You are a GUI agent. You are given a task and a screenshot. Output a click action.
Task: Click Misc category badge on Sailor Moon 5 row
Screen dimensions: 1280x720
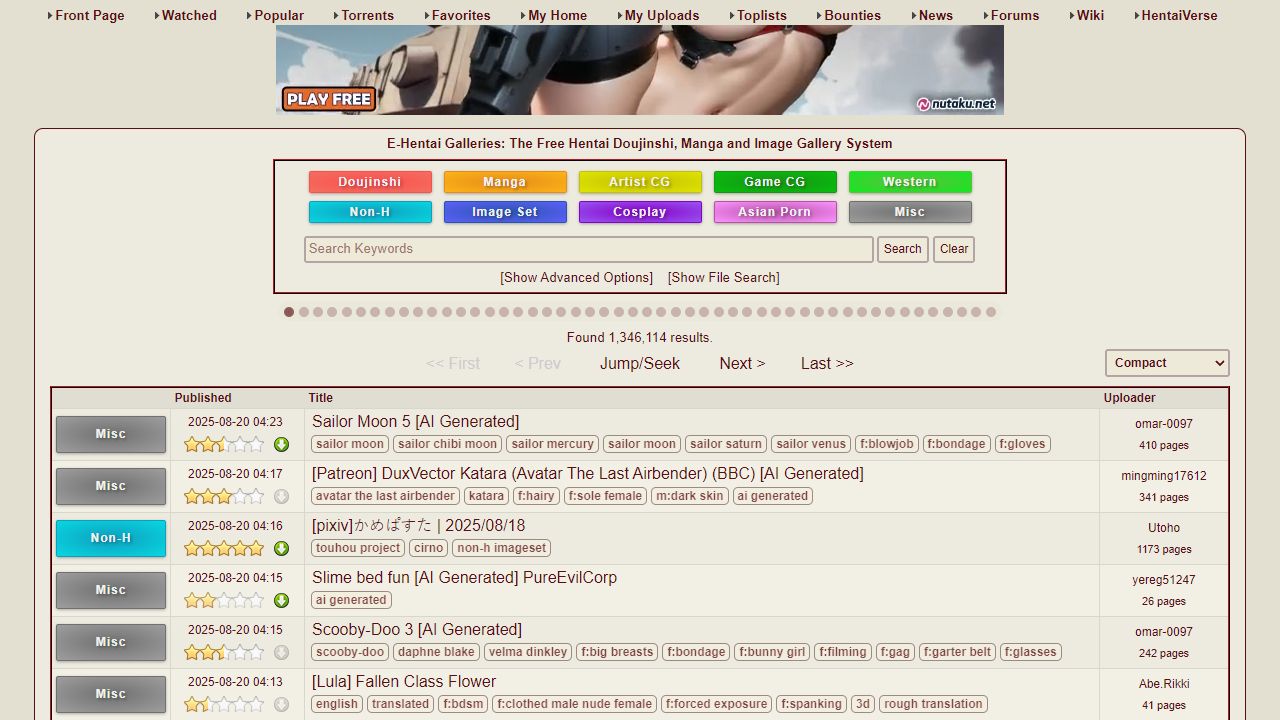[111, 434]
